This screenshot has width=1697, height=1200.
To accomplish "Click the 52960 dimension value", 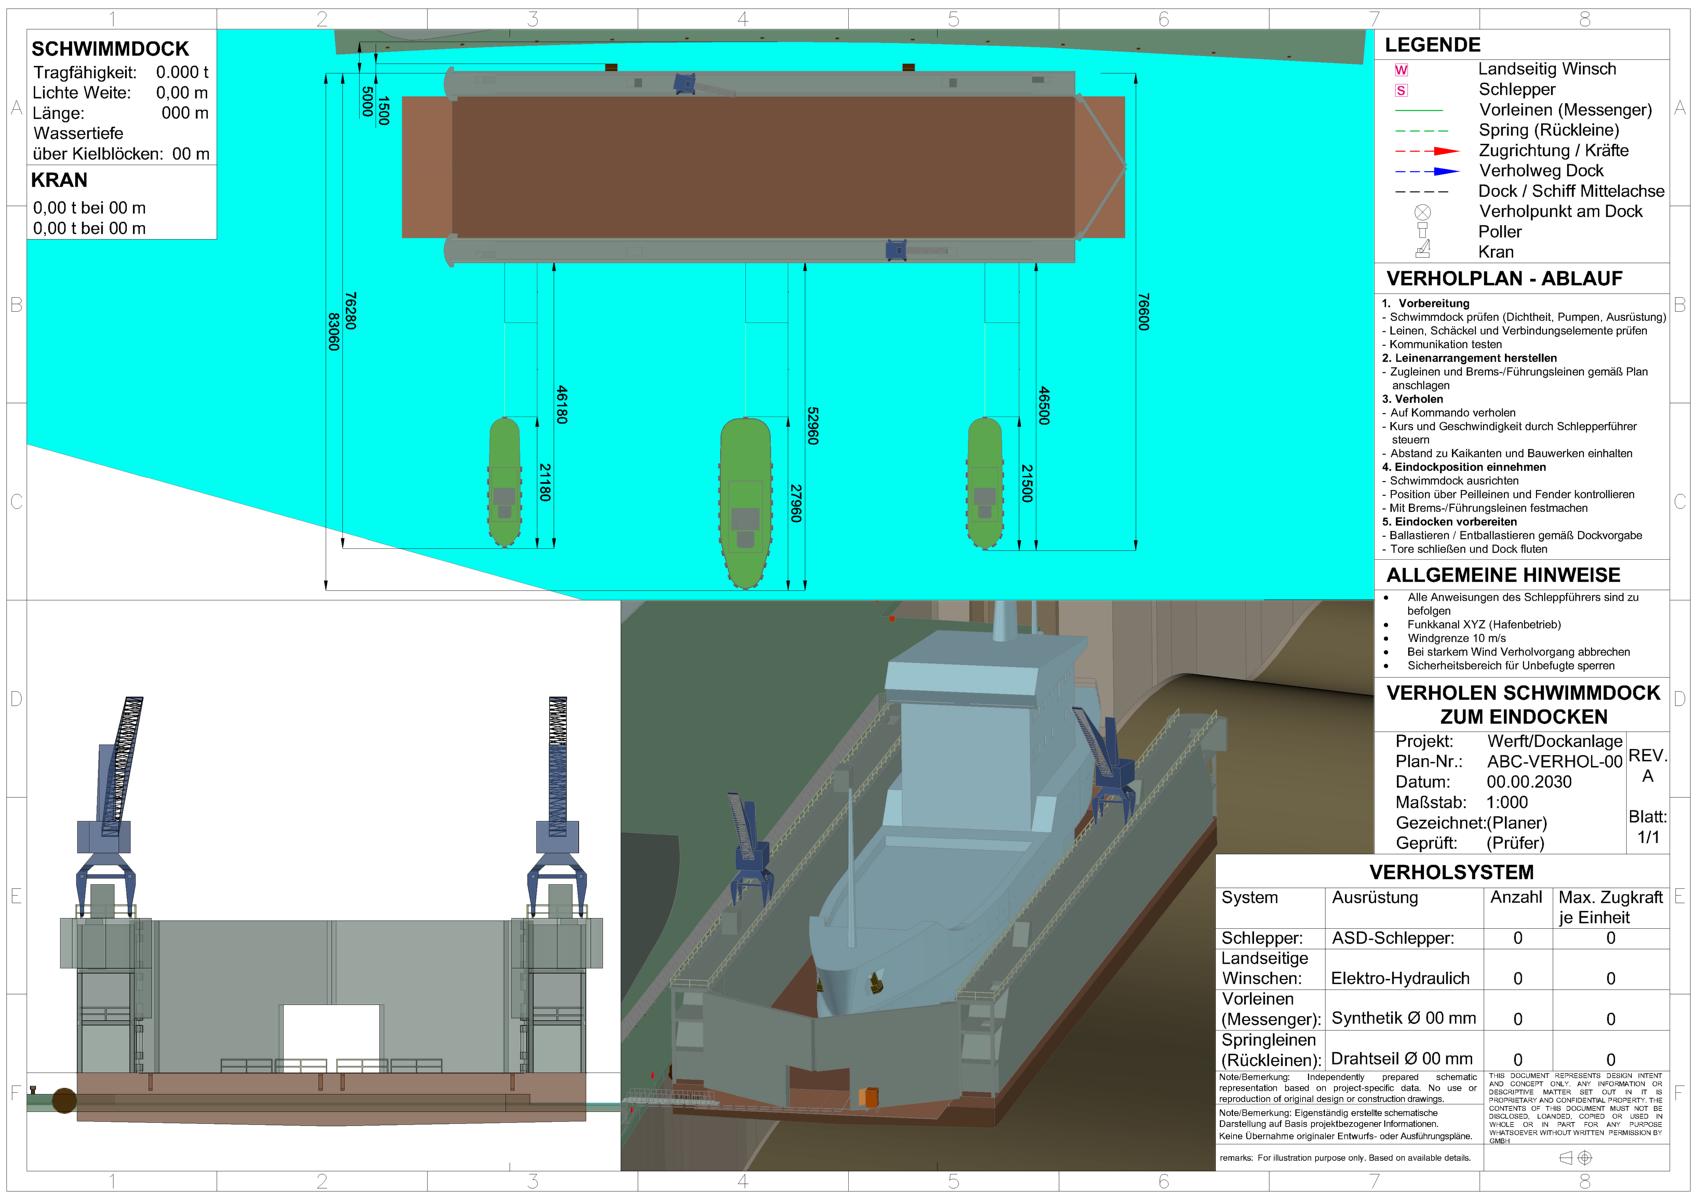I will pos(812,425).
